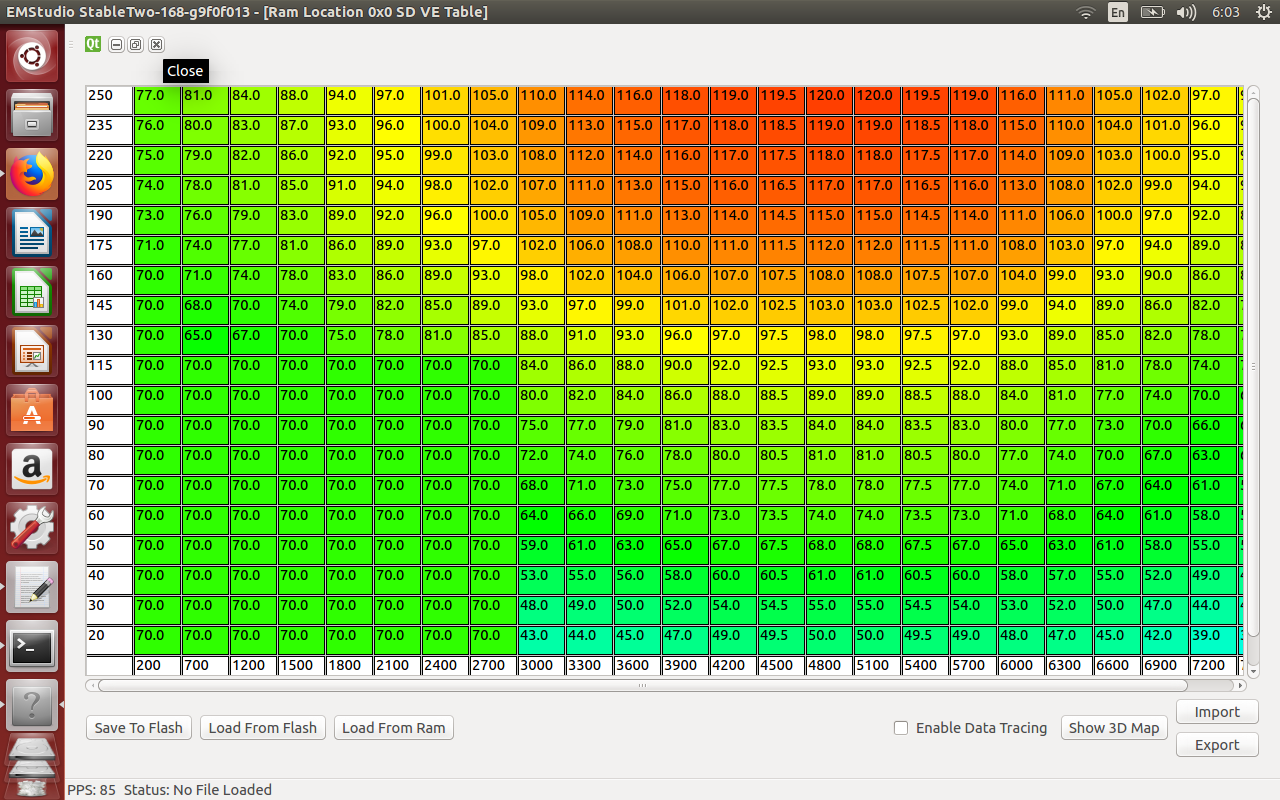
Task: Click the horizontal scrollbar under the table
Action: pos(641,686)
